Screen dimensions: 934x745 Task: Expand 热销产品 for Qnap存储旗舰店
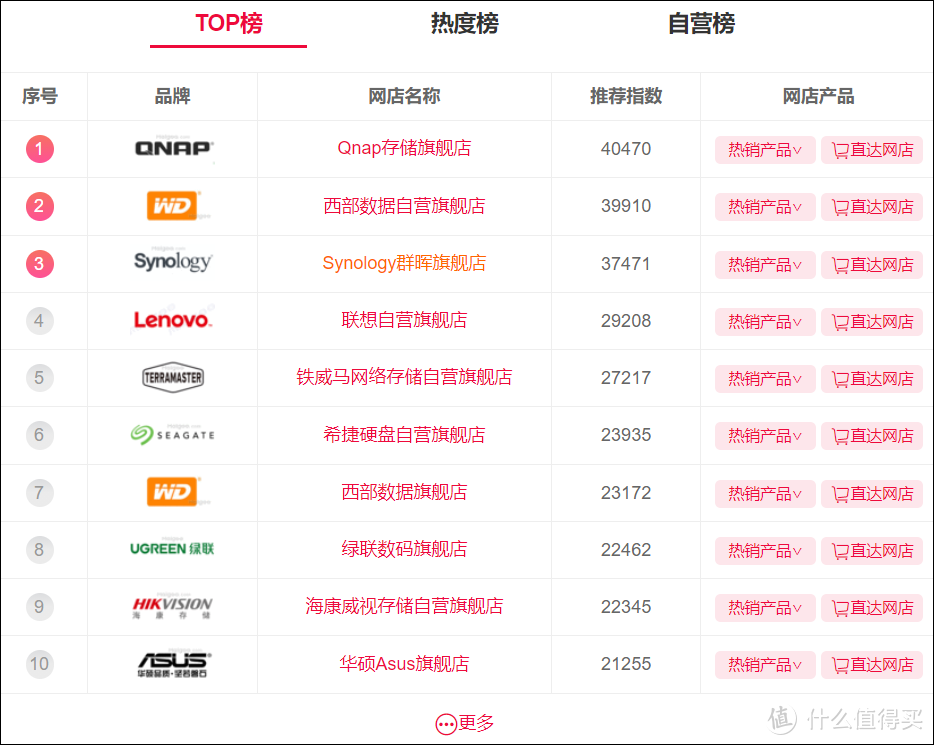click(x=765, y=150)
